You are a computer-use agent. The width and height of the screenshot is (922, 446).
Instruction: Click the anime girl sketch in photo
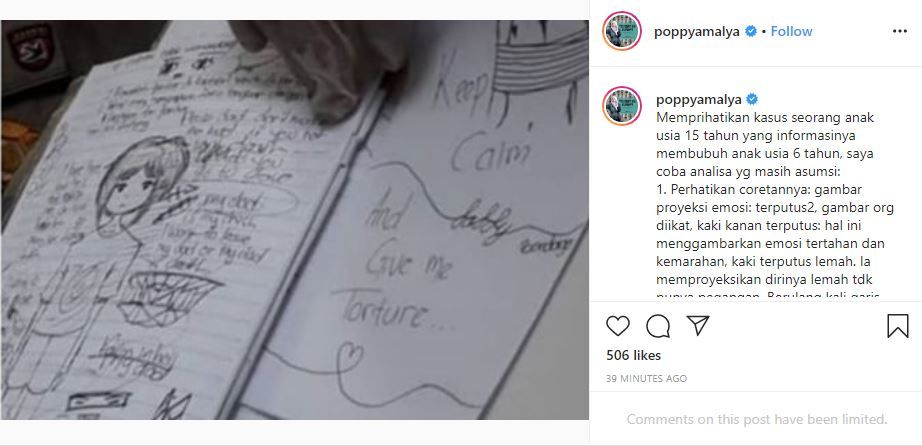[x=140, y=182]
